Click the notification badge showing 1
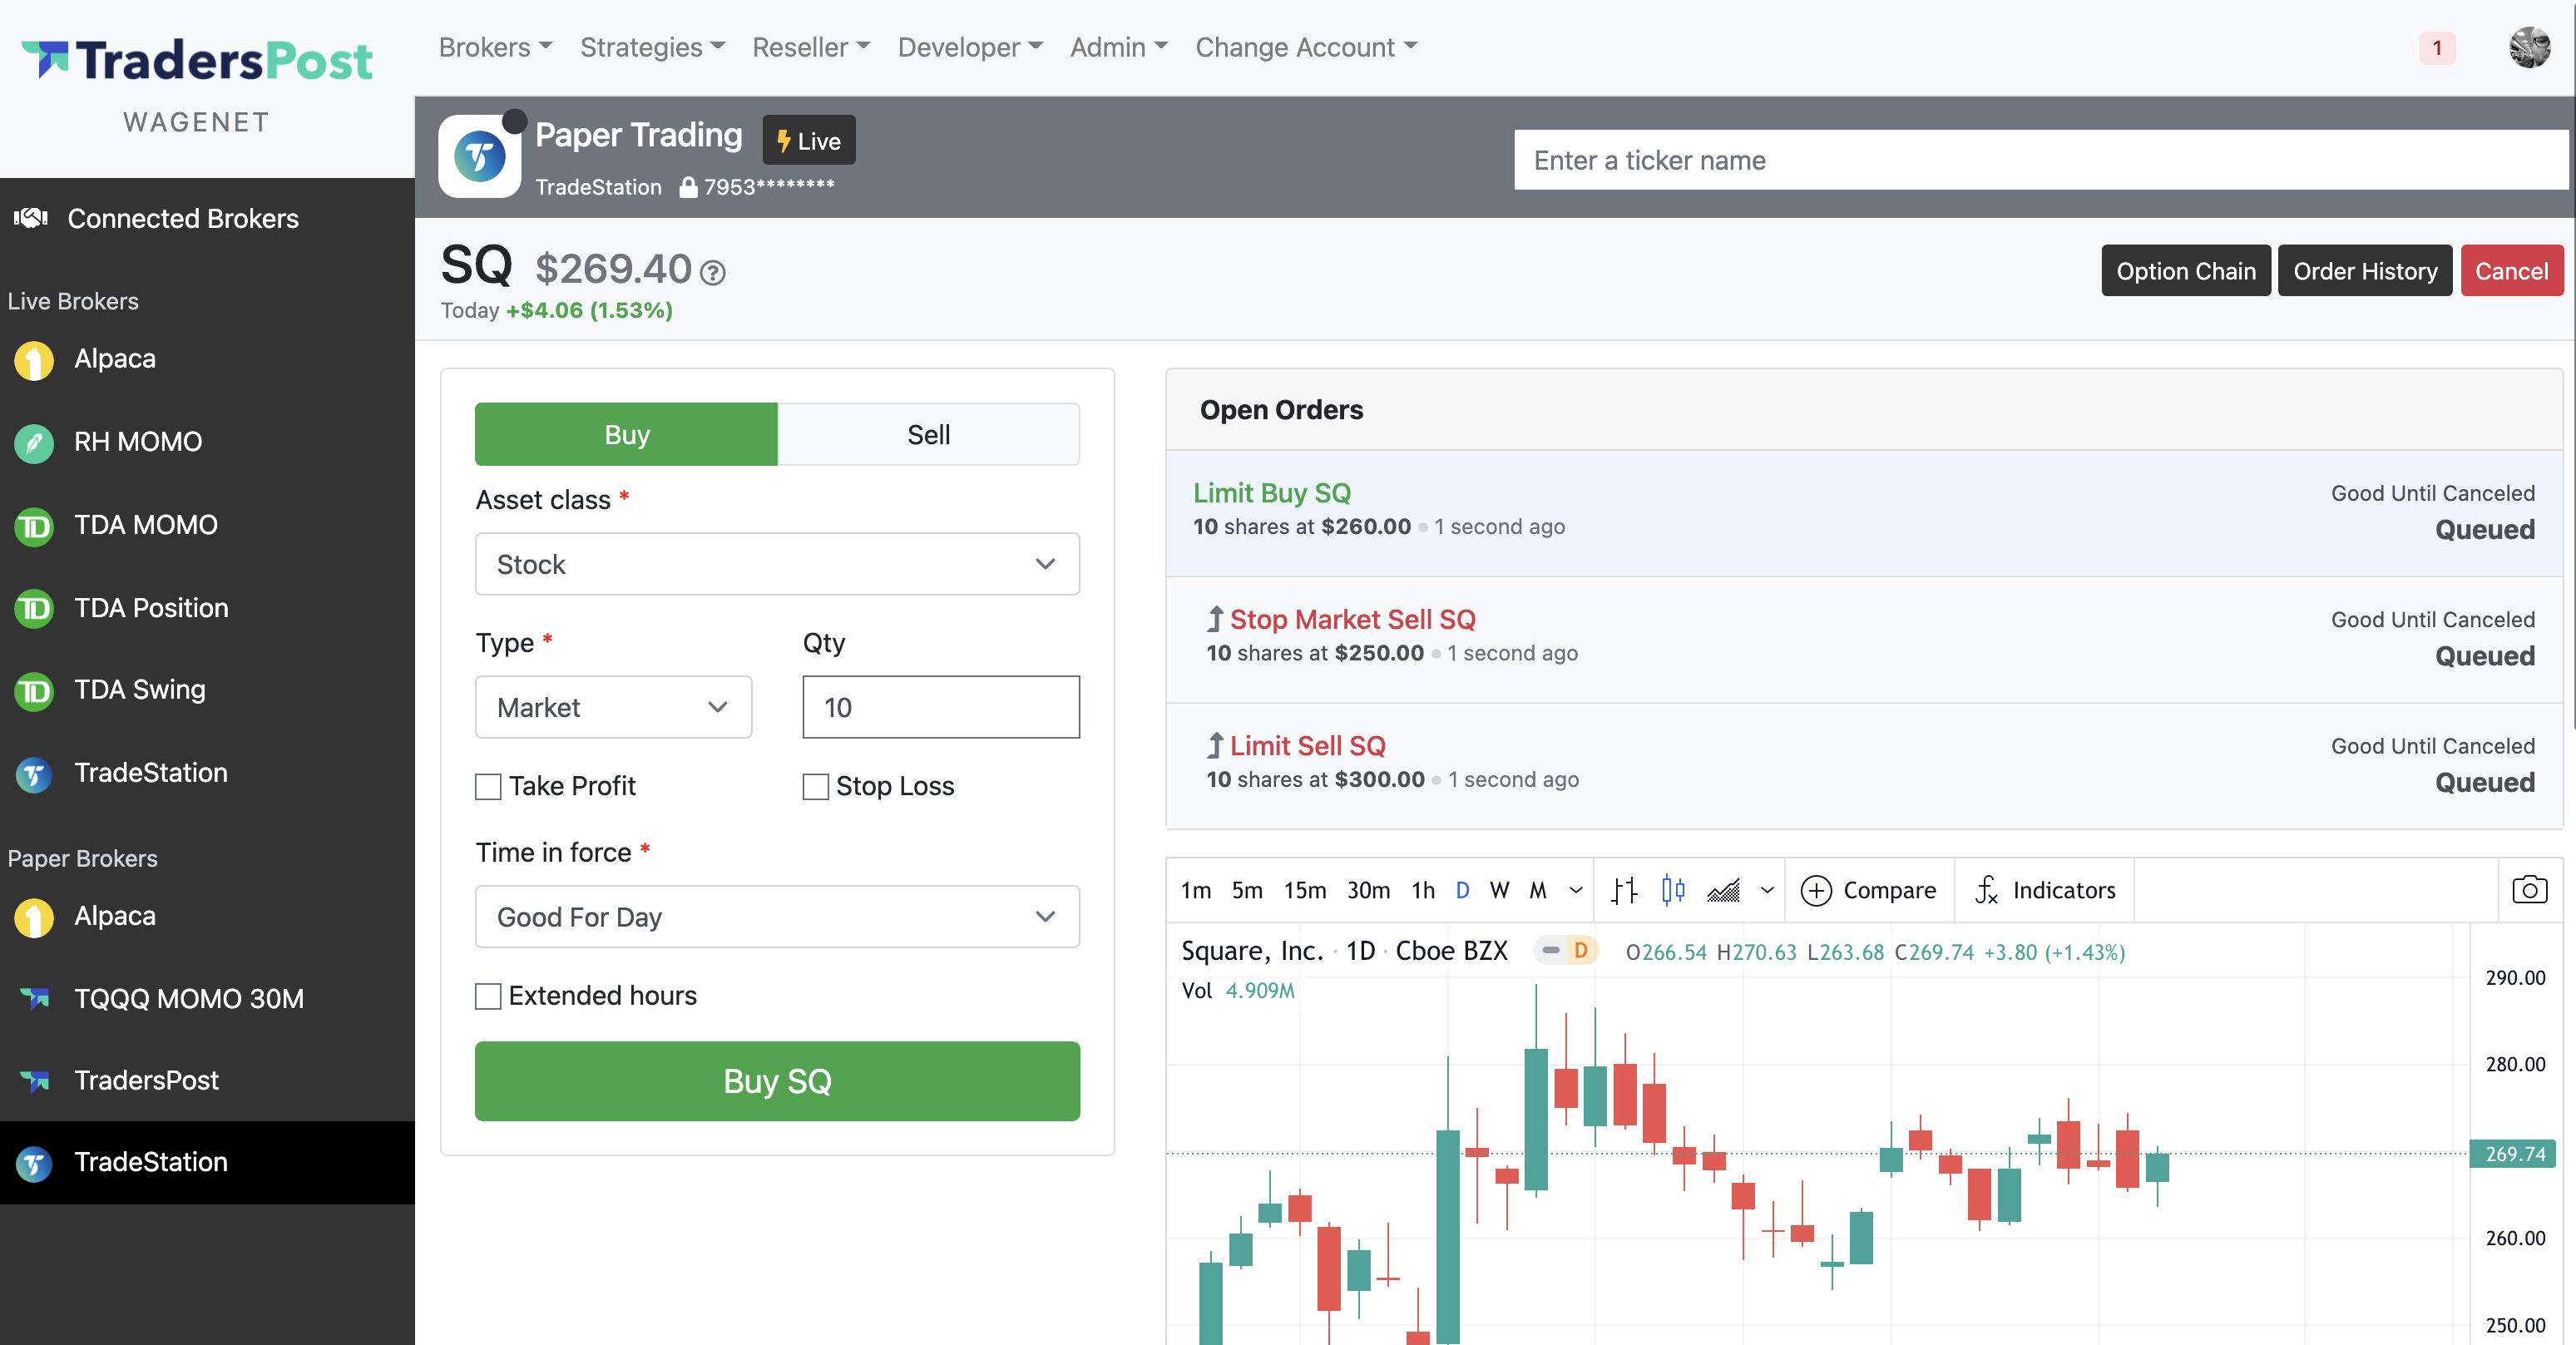 point(2436,47)
